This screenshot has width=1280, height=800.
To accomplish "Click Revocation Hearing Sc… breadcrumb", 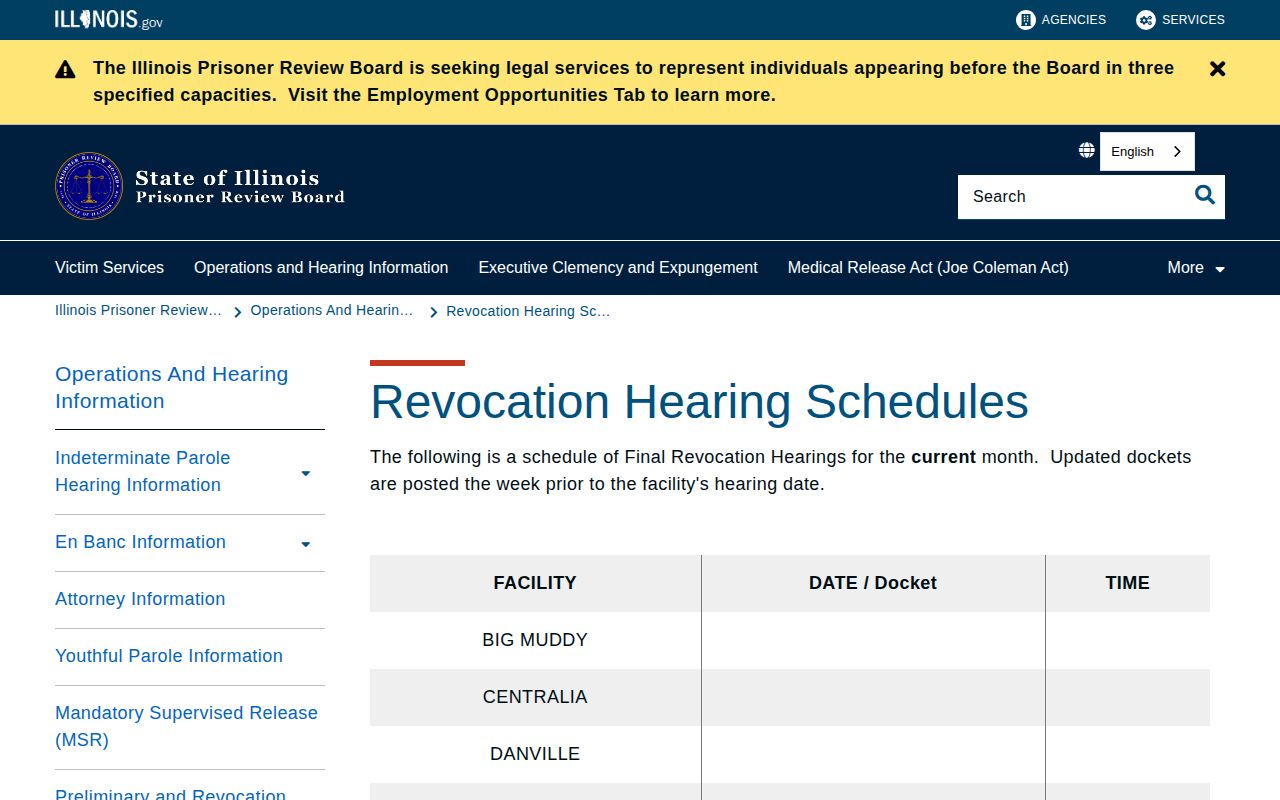I will [x=528, y=311].
